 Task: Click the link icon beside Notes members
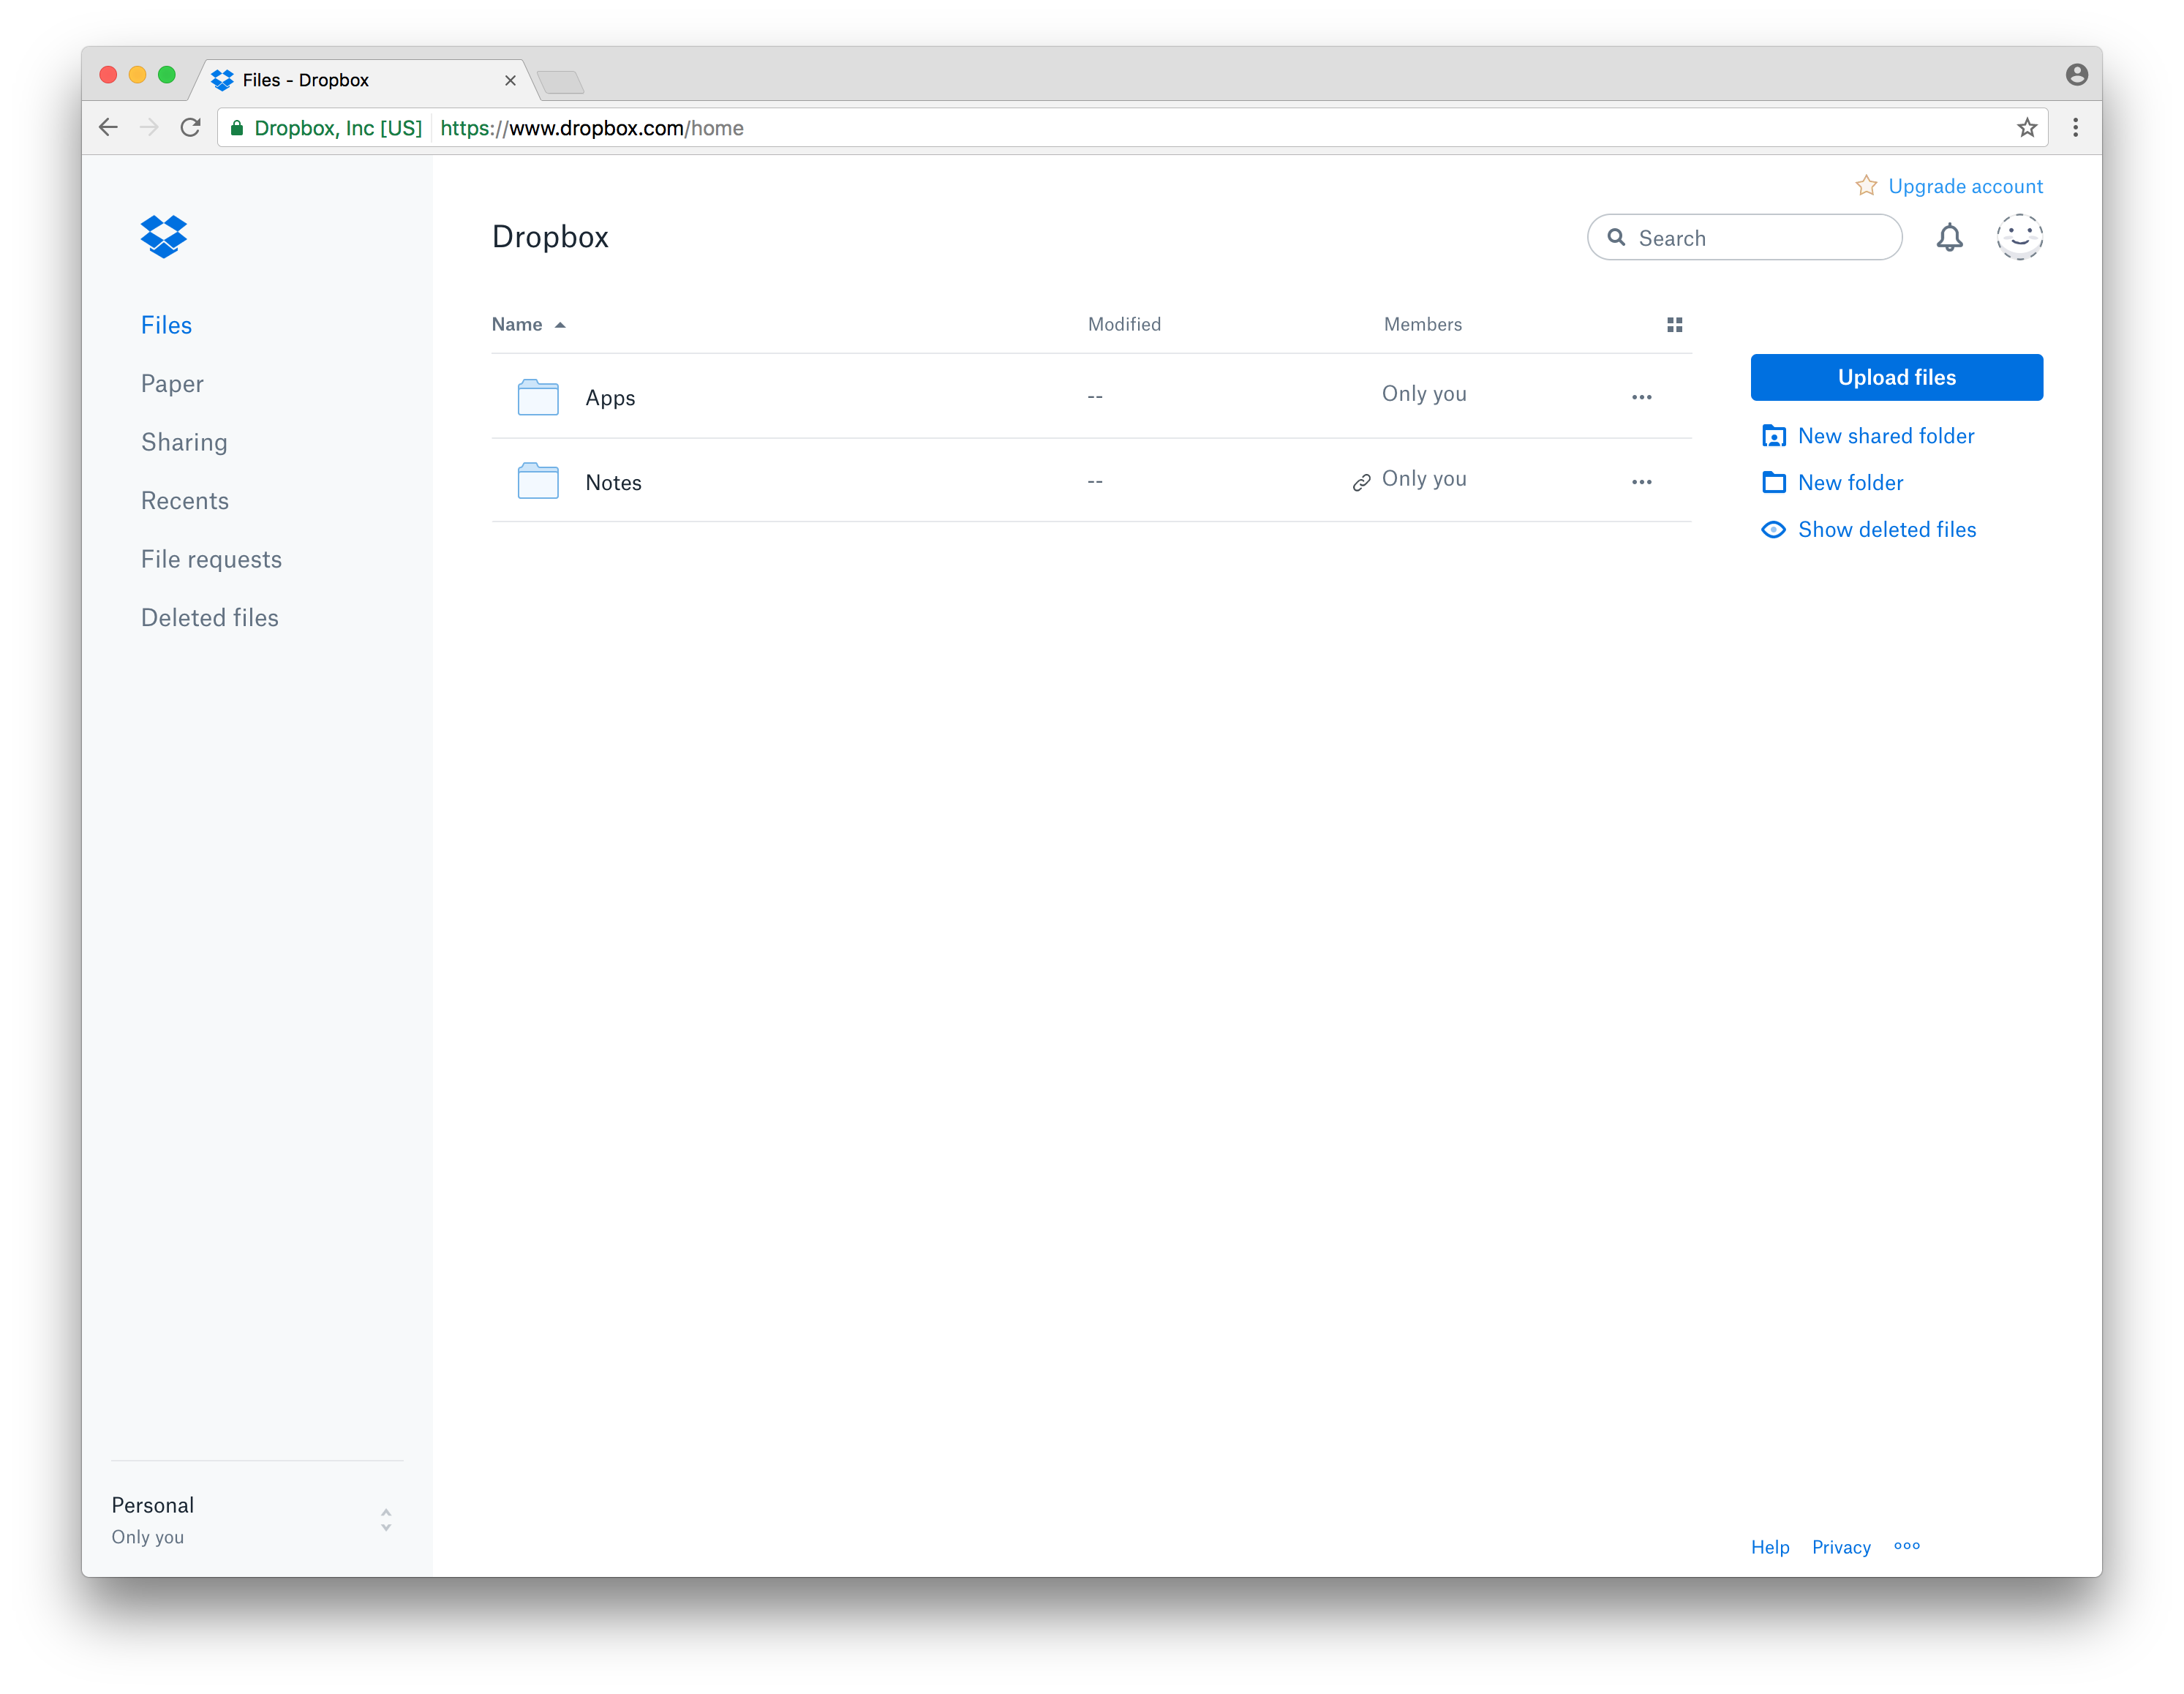pyautogui.click(x=1361, y=482)
